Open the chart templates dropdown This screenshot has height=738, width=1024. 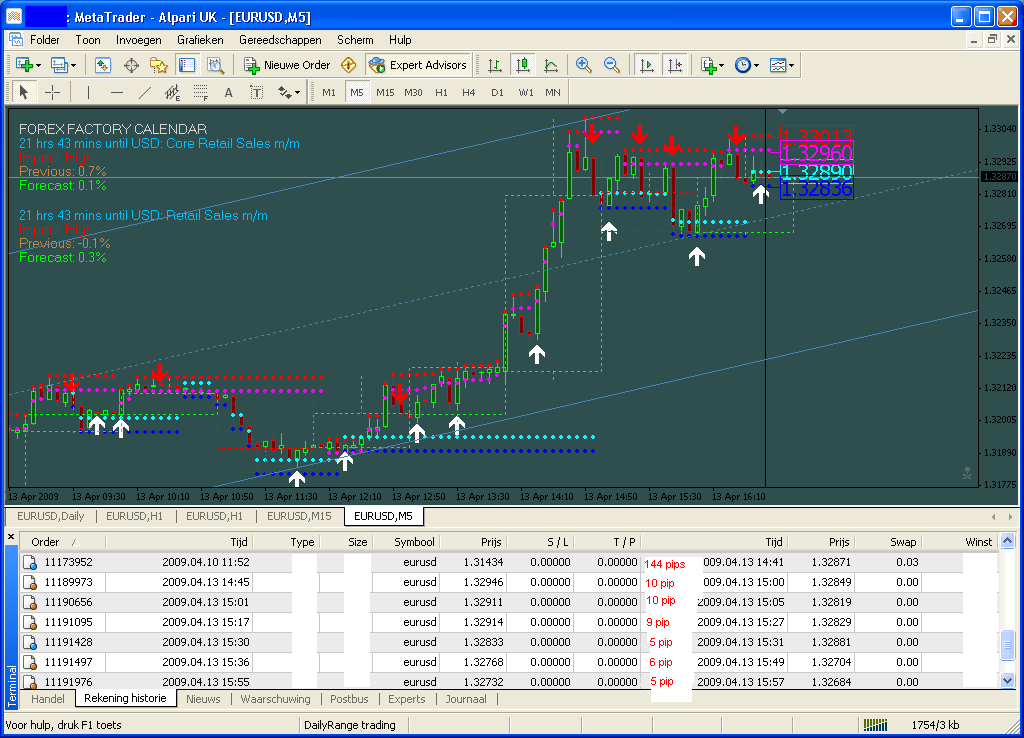[782, 65]
